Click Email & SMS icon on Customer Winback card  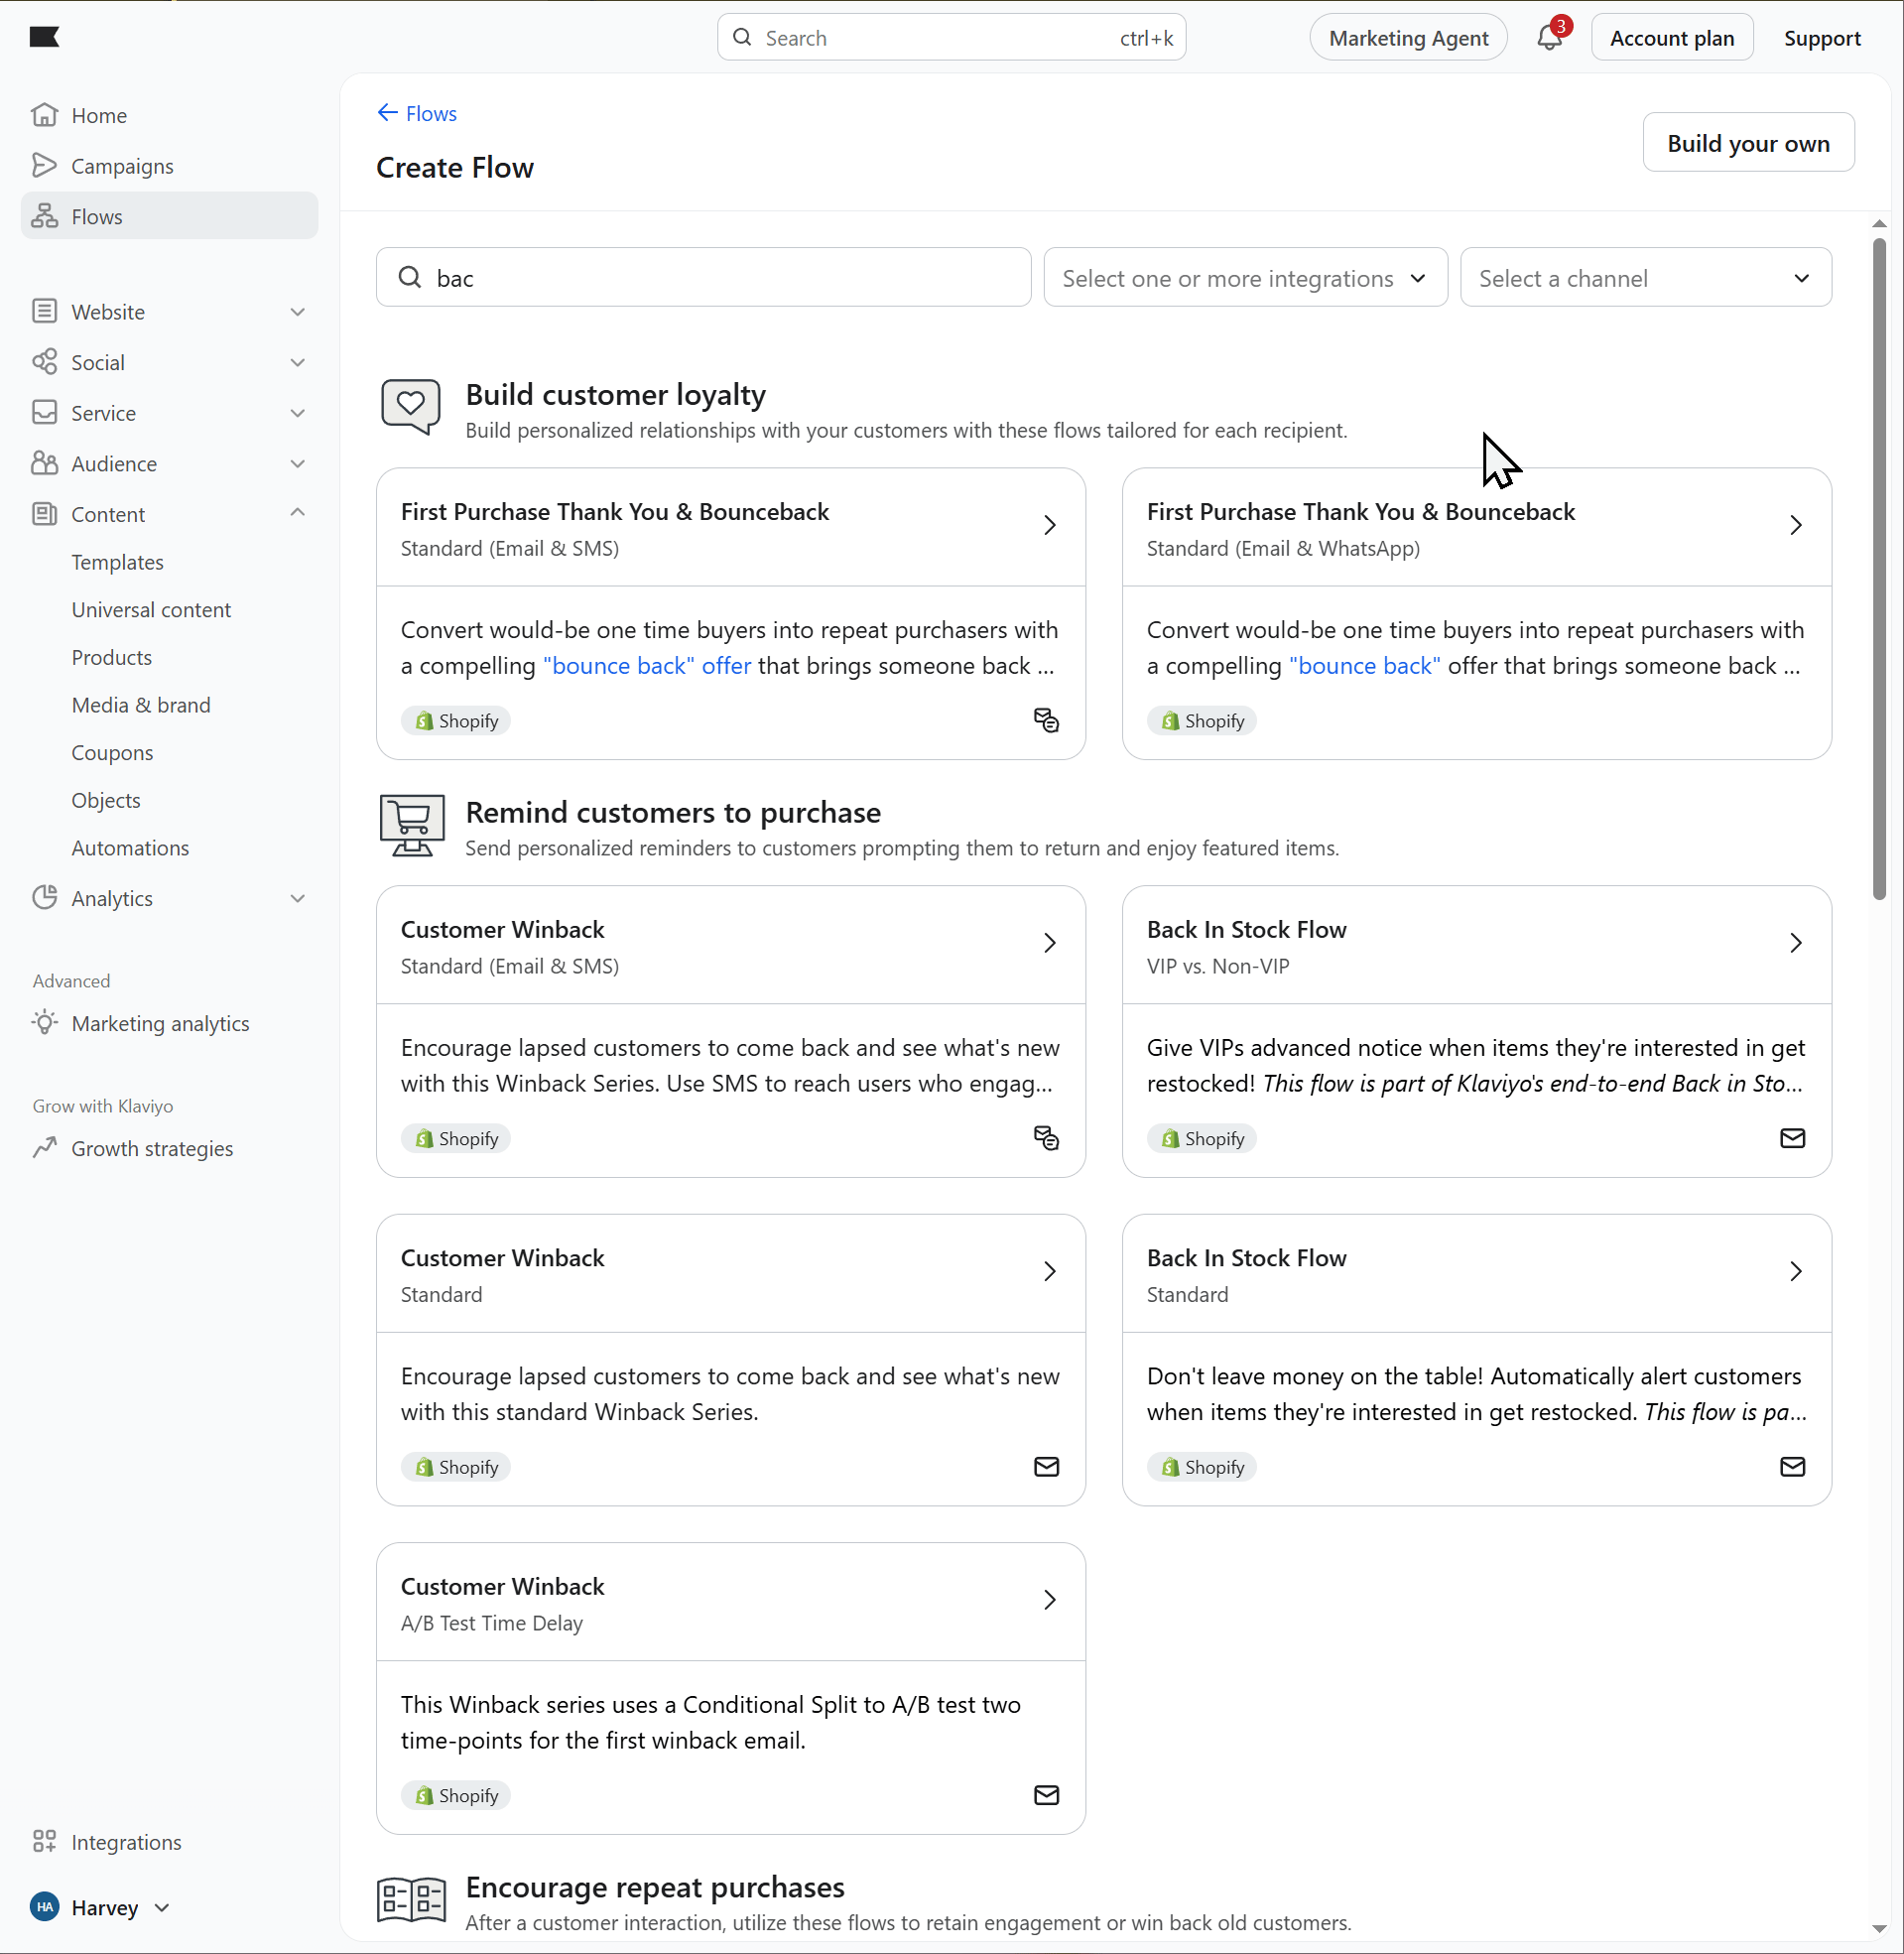pyautogui.click(x=1046, y=1138)
